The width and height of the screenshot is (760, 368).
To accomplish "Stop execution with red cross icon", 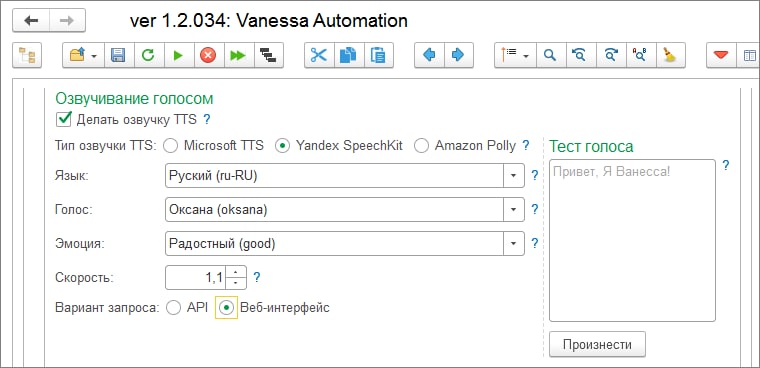I will (208, 55).
